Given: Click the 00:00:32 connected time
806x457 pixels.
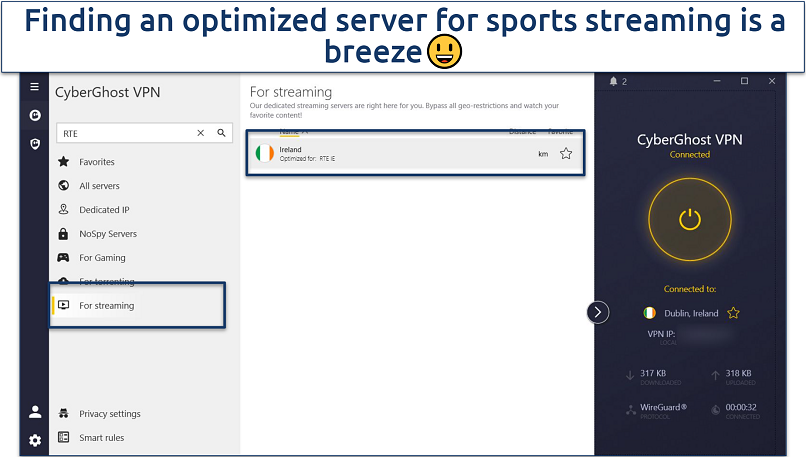Looking at the screenshot, I should 741,407.
